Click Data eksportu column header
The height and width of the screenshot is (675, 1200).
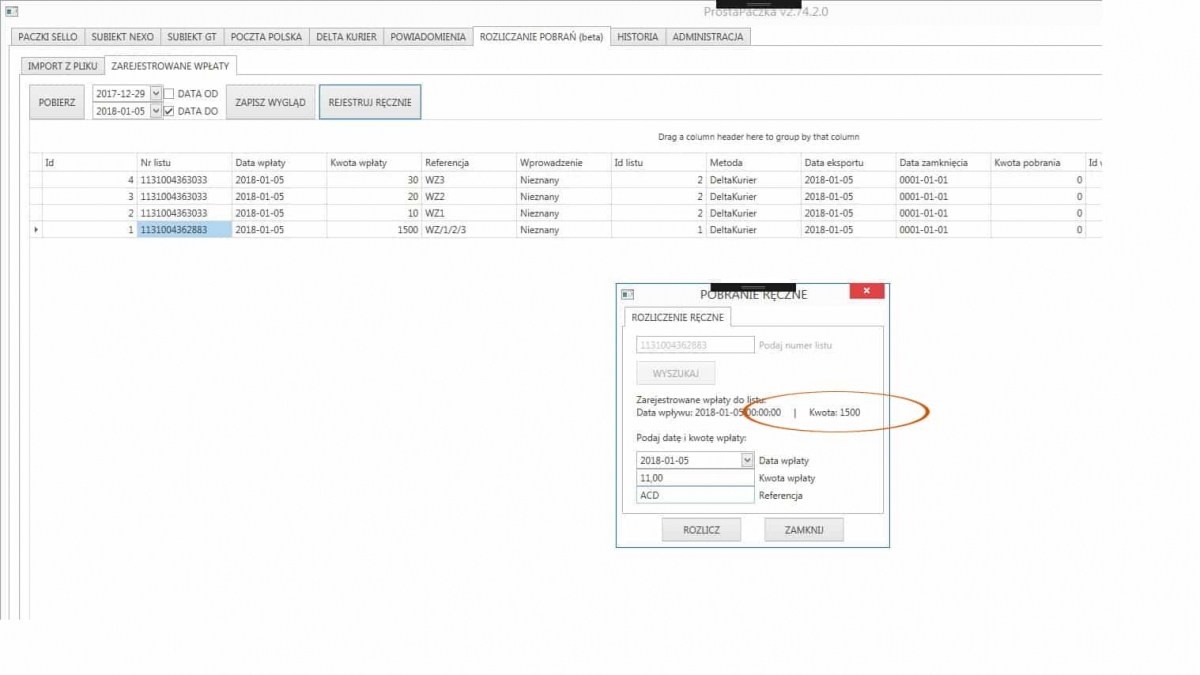(848, 162)
